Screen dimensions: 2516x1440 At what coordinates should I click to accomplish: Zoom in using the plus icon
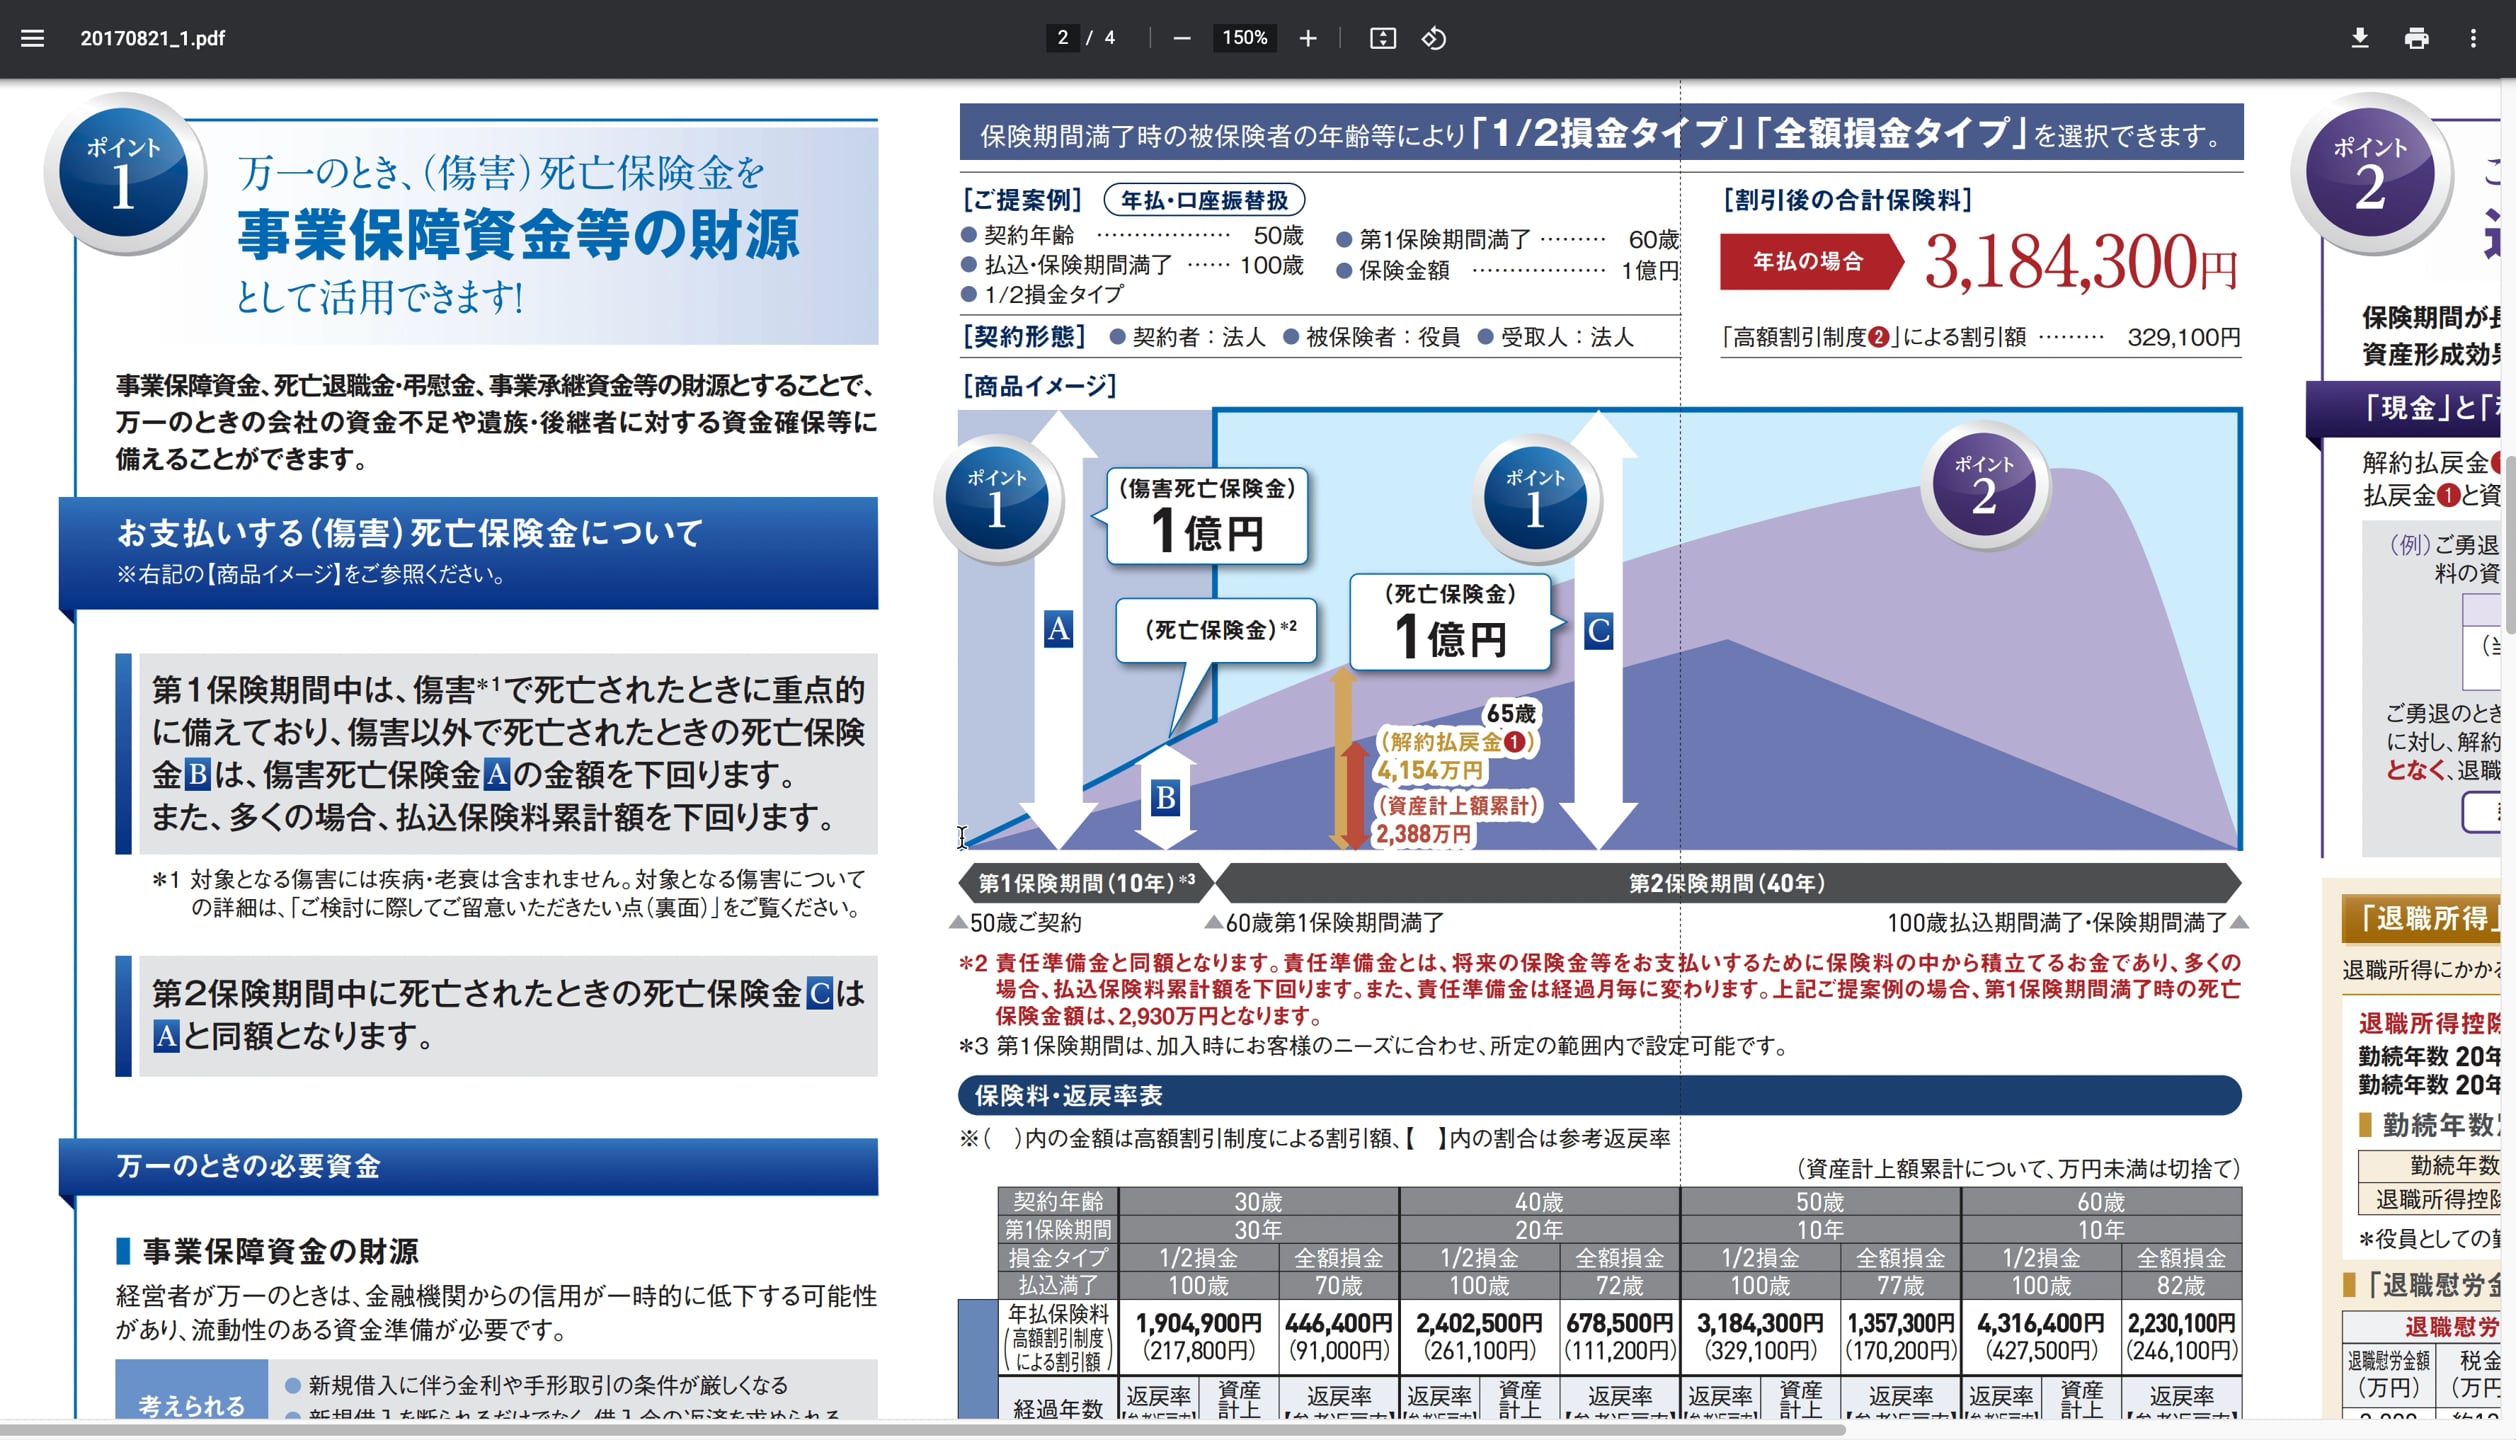tap(1307, 38)
